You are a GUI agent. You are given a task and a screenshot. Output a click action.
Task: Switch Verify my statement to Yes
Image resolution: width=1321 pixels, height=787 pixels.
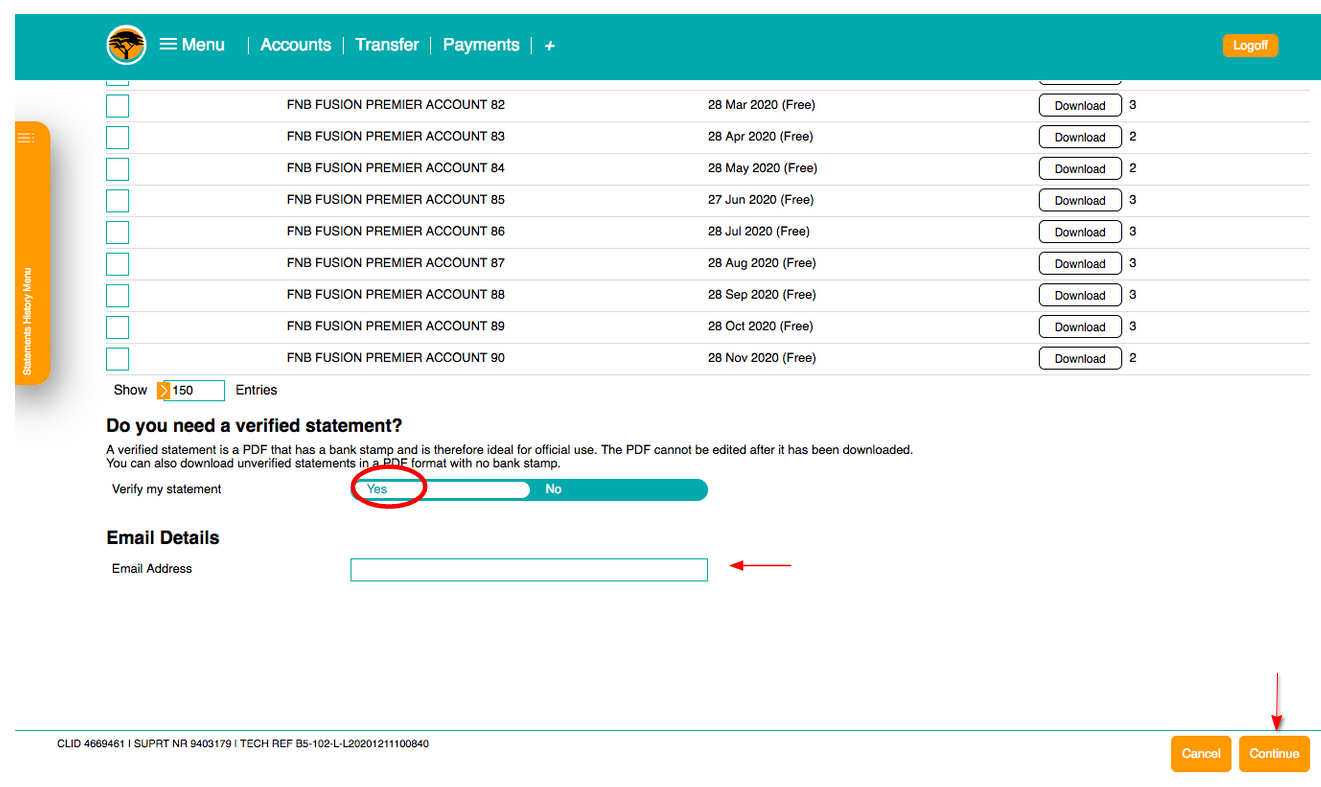pyautogui.click(x=377, y=489)
